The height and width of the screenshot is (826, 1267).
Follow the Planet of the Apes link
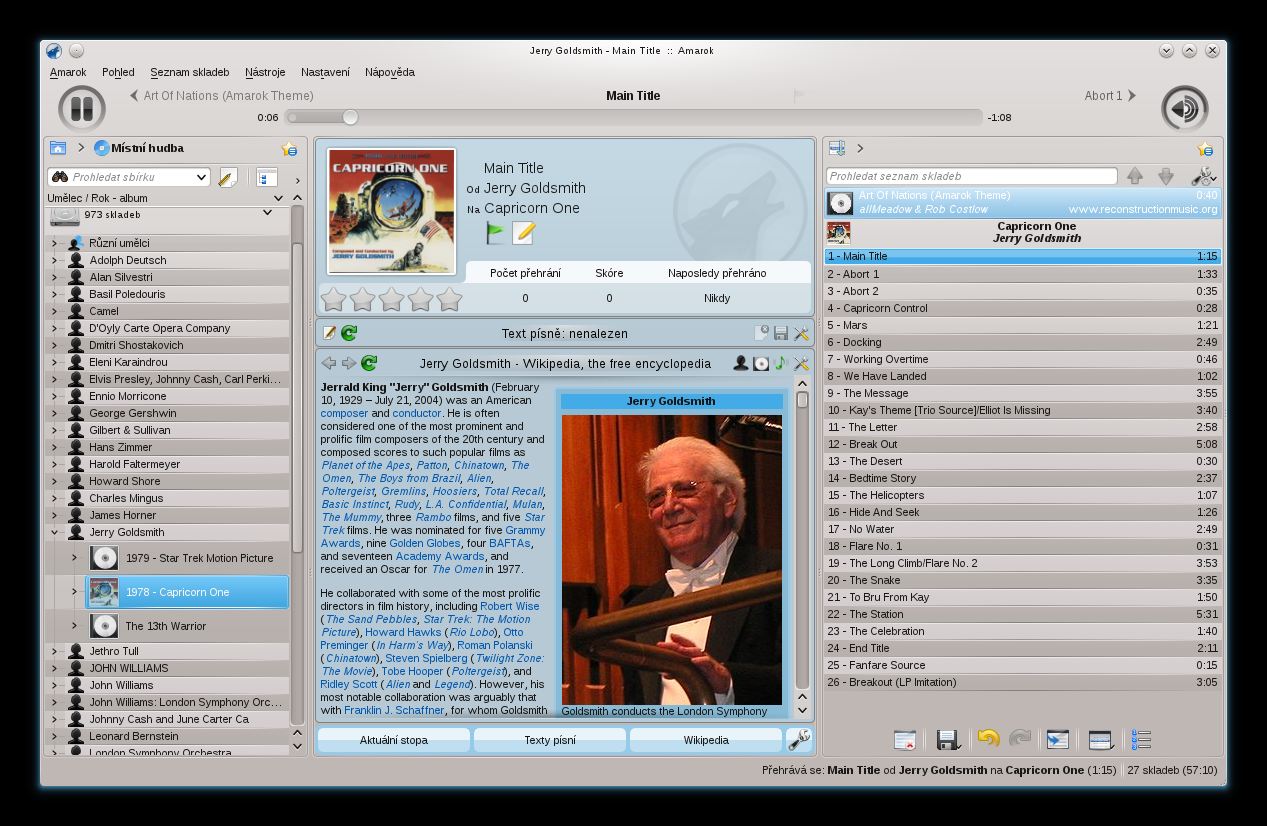coord(366,465)
